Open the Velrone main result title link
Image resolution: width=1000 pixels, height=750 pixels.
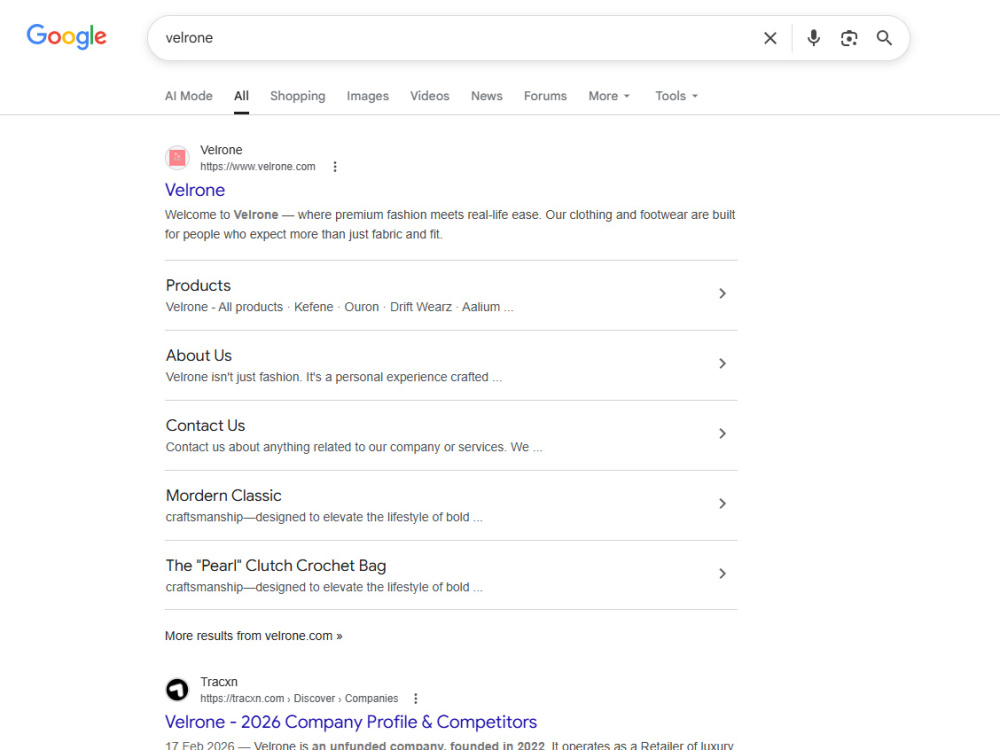click(x=195, y=190)
